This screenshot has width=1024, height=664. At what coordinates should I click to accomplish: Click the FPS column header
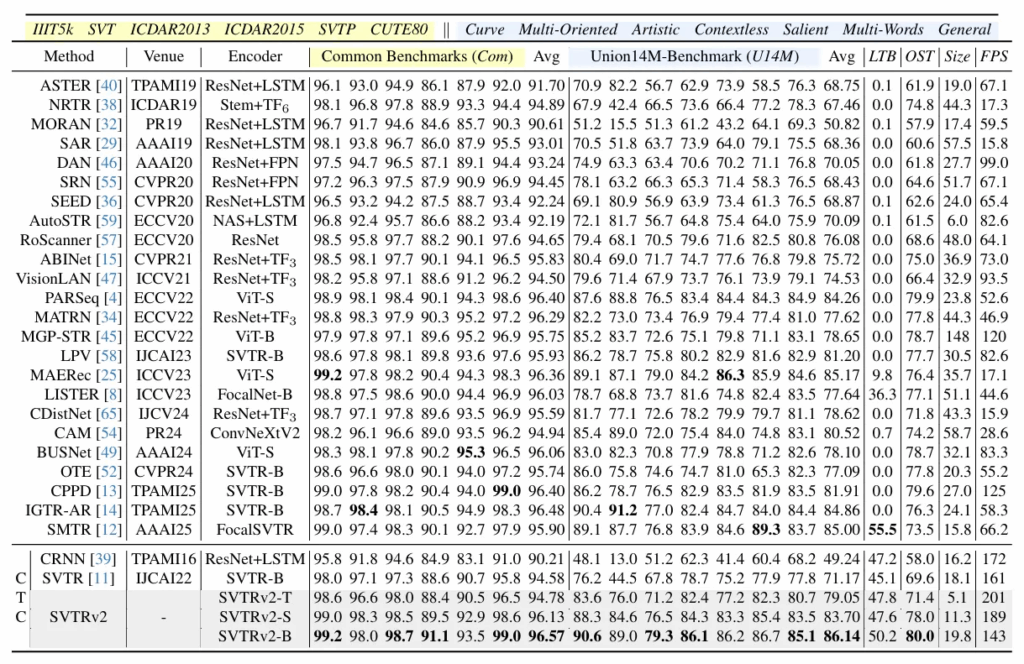click(x=993, y=56)
